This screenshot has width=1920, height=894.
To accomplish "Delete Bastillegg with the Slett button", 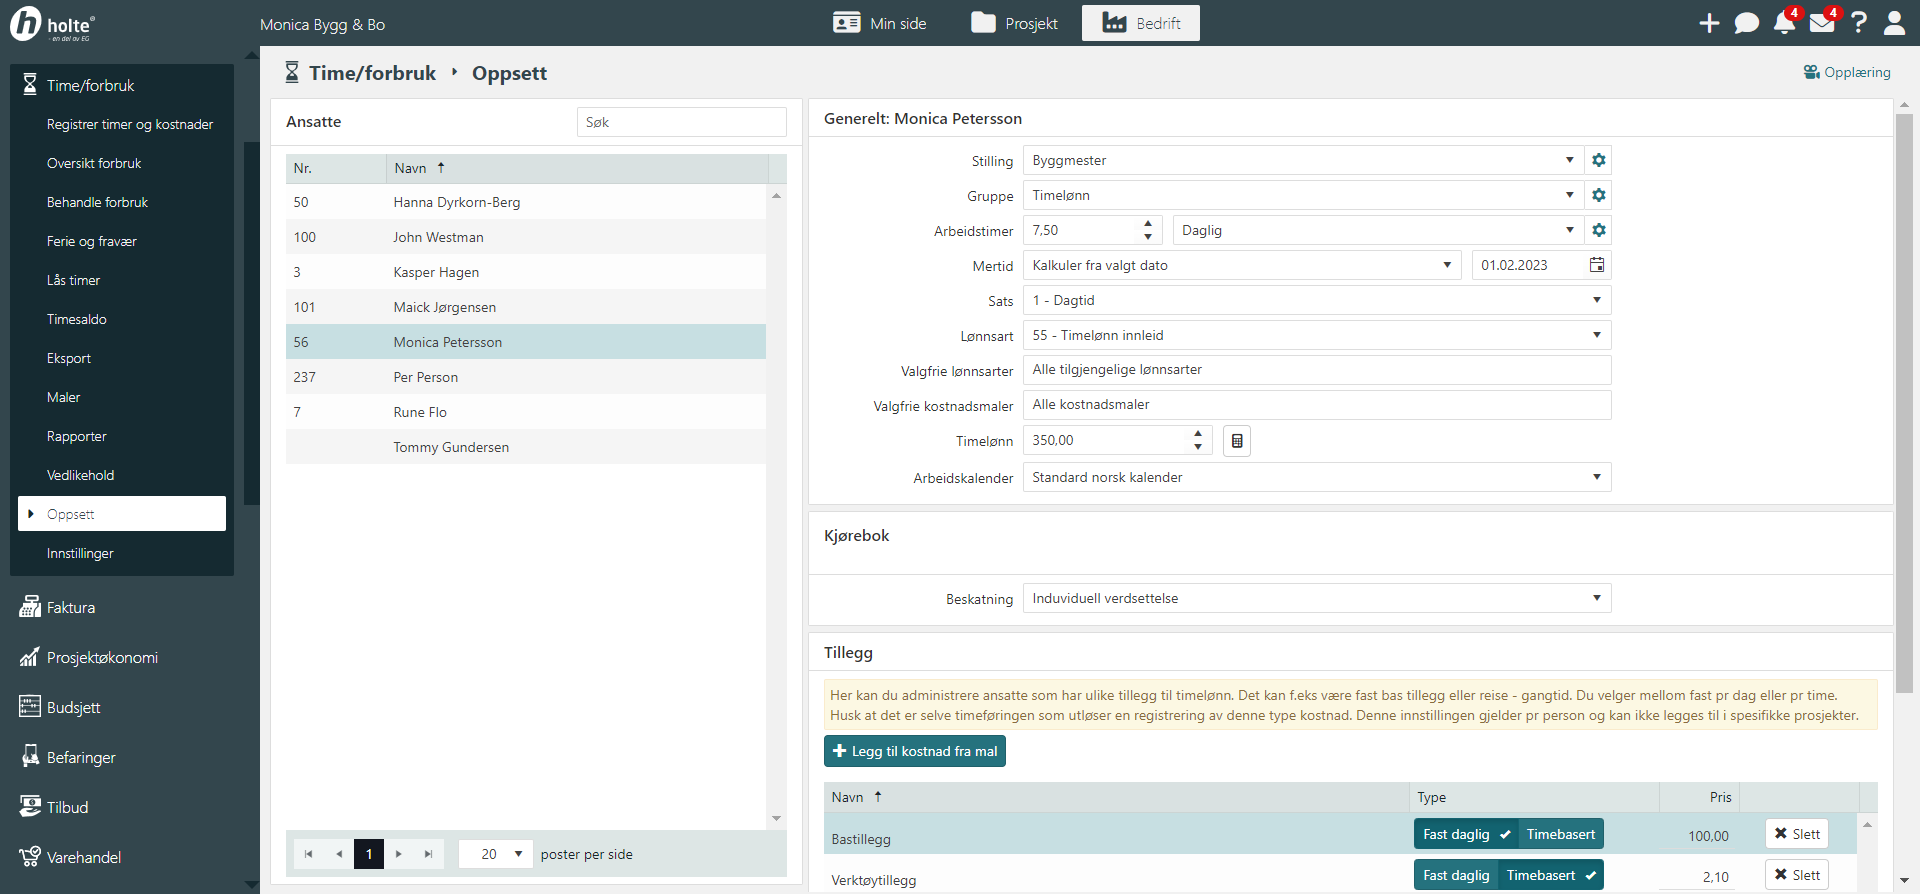I will pos(1796,834).
